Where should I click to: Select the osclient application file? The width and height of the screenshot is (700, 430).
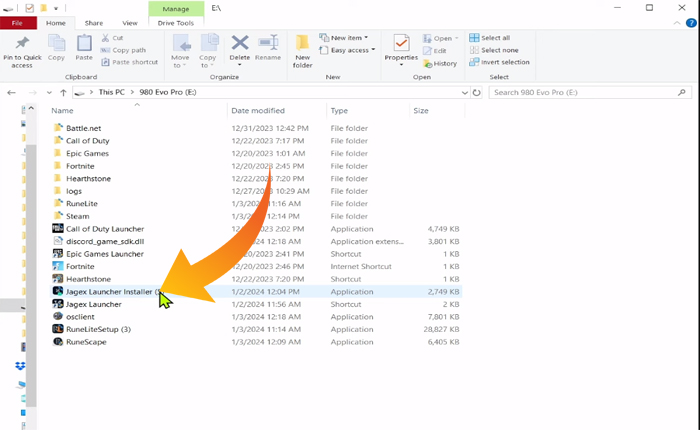[80, 316]
